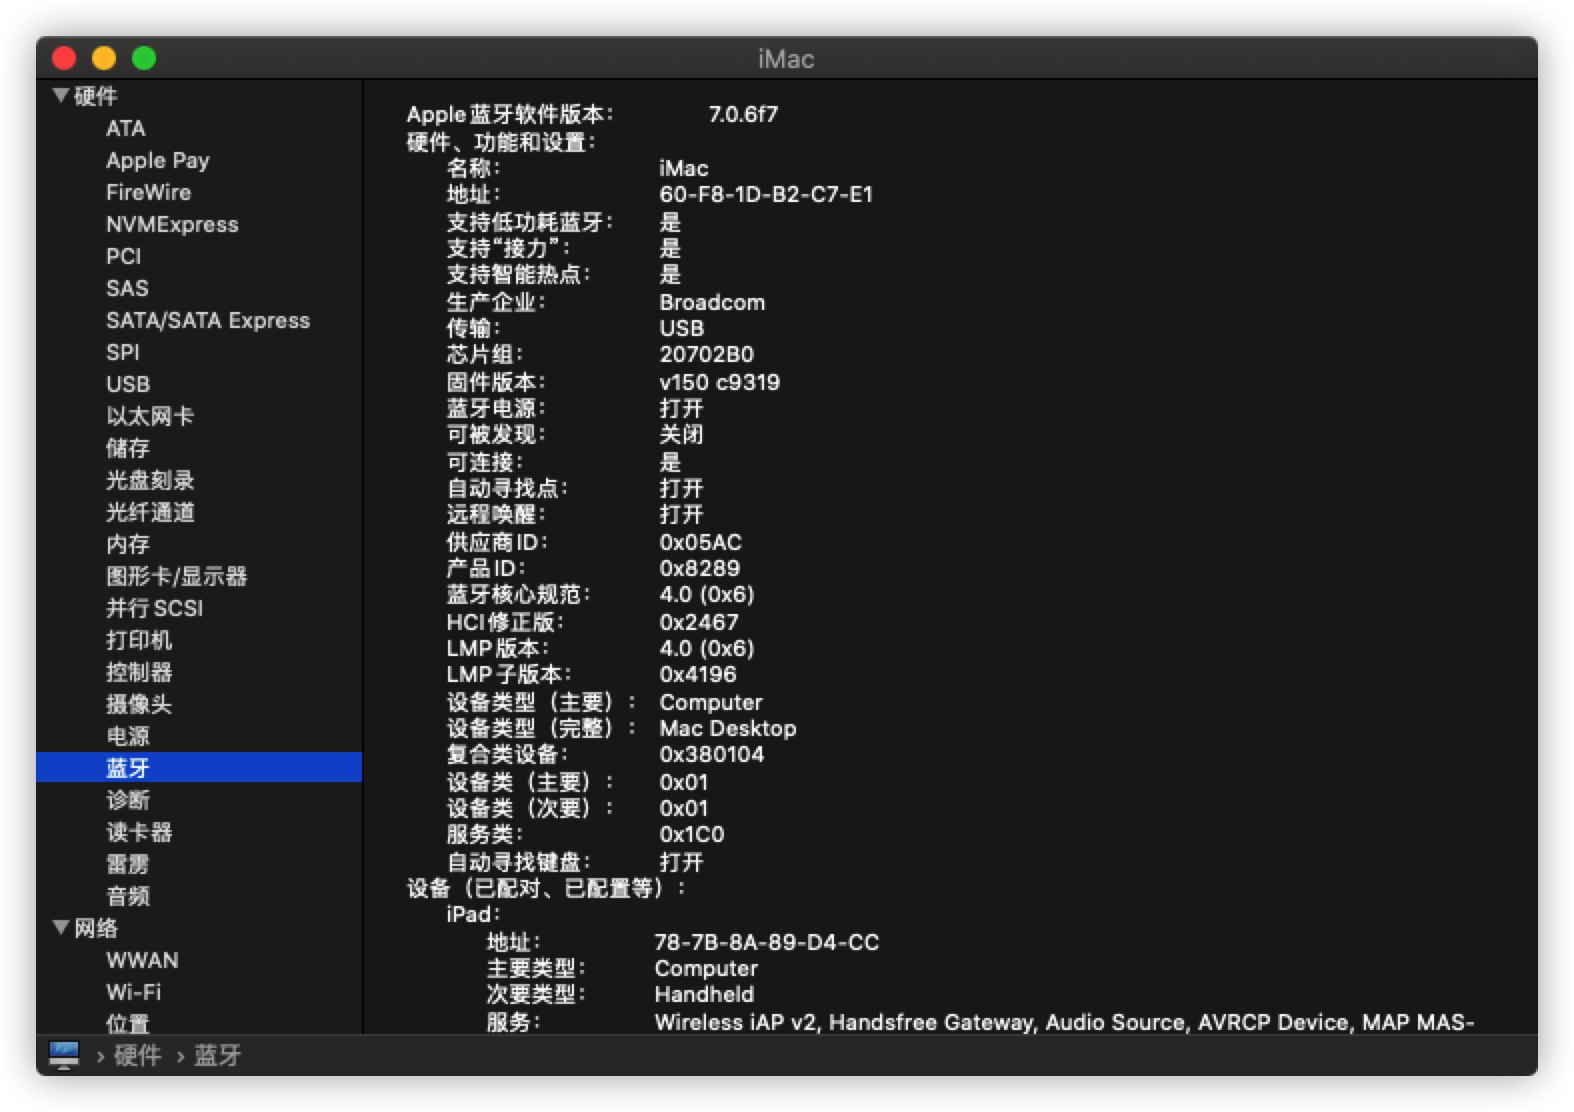Select highlighted 蓝牙 sidebar row
The width and height of the screenshot is (1574, 1112).
pyautogui.click(x=199, y=767)
